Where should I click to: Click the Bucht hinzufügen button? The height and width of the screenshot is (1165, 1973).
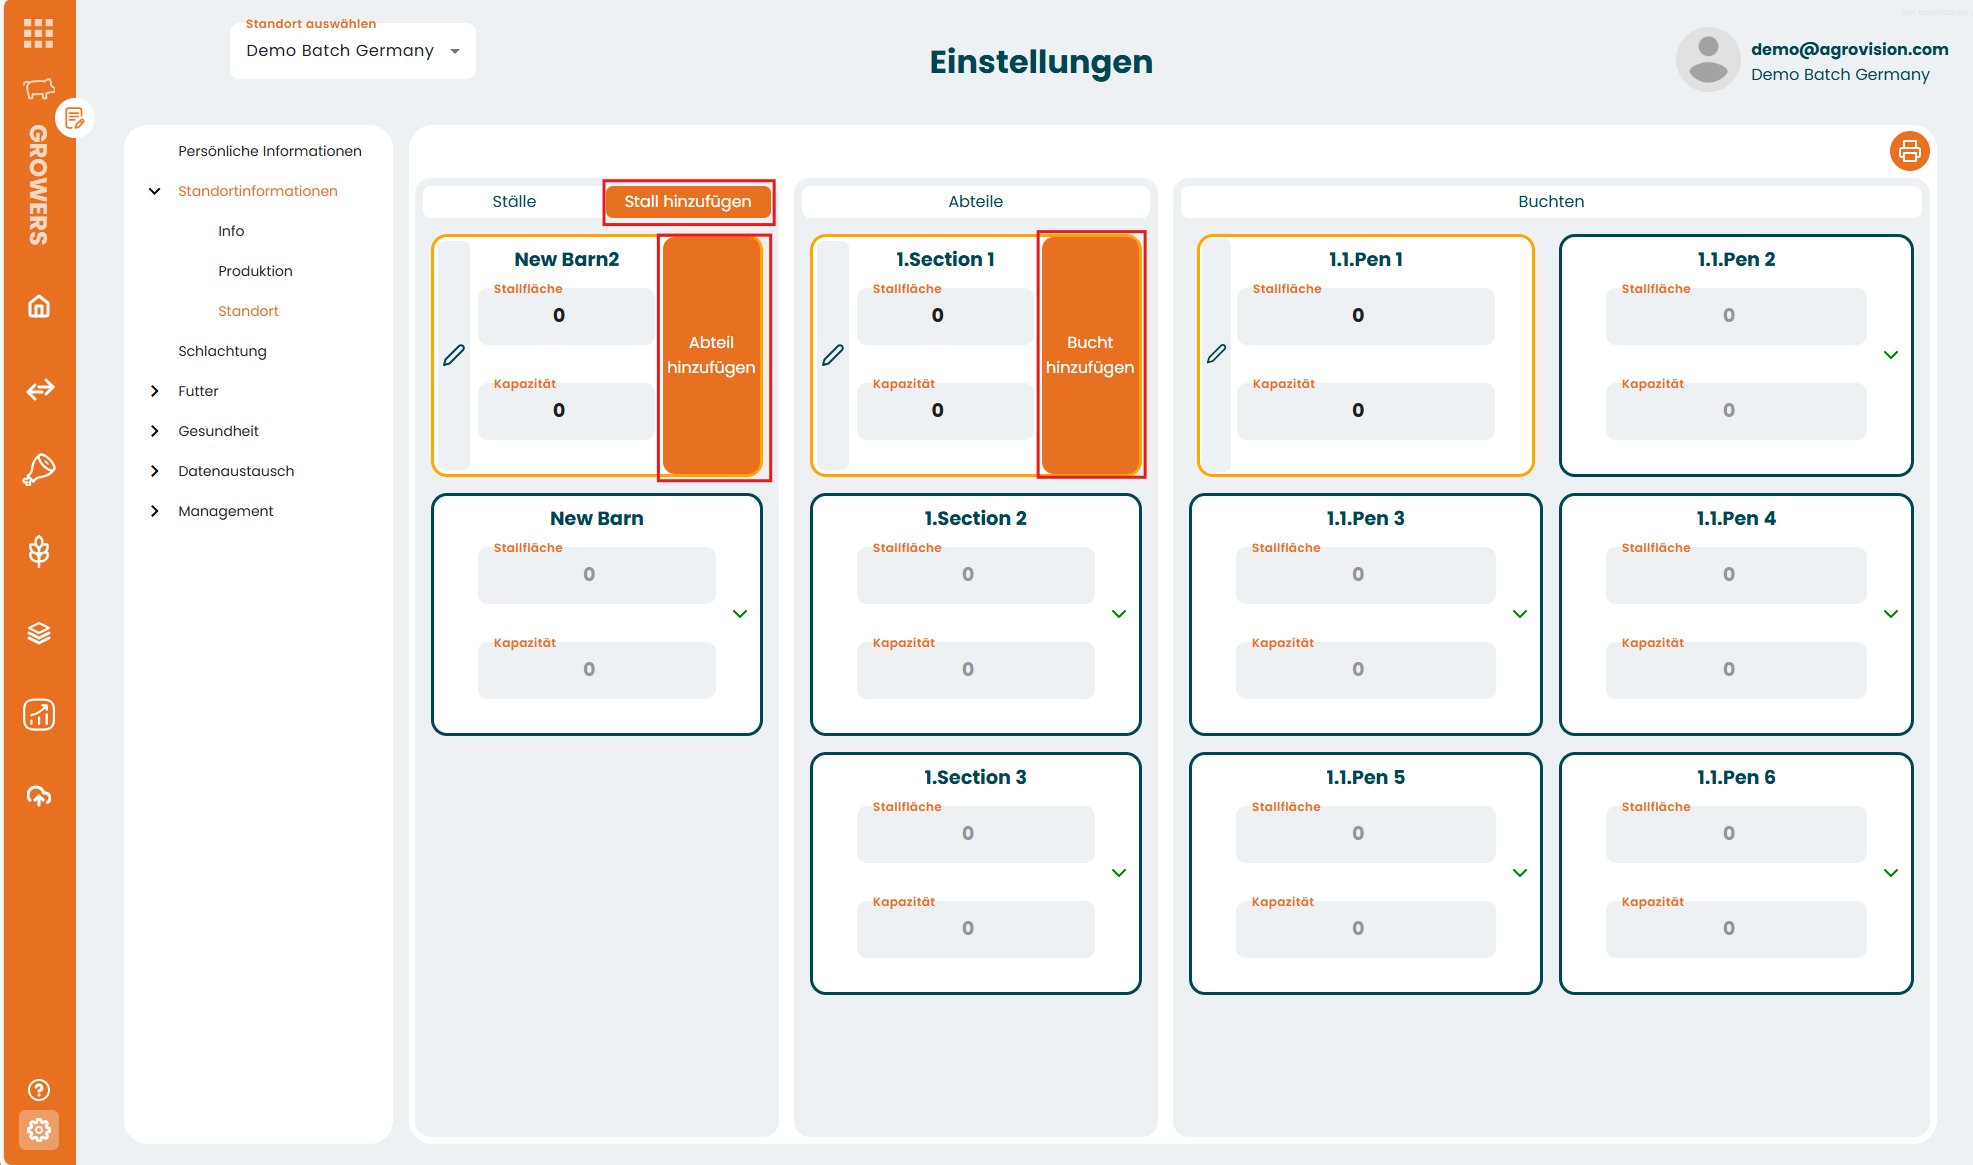(x=1090, y=355)
